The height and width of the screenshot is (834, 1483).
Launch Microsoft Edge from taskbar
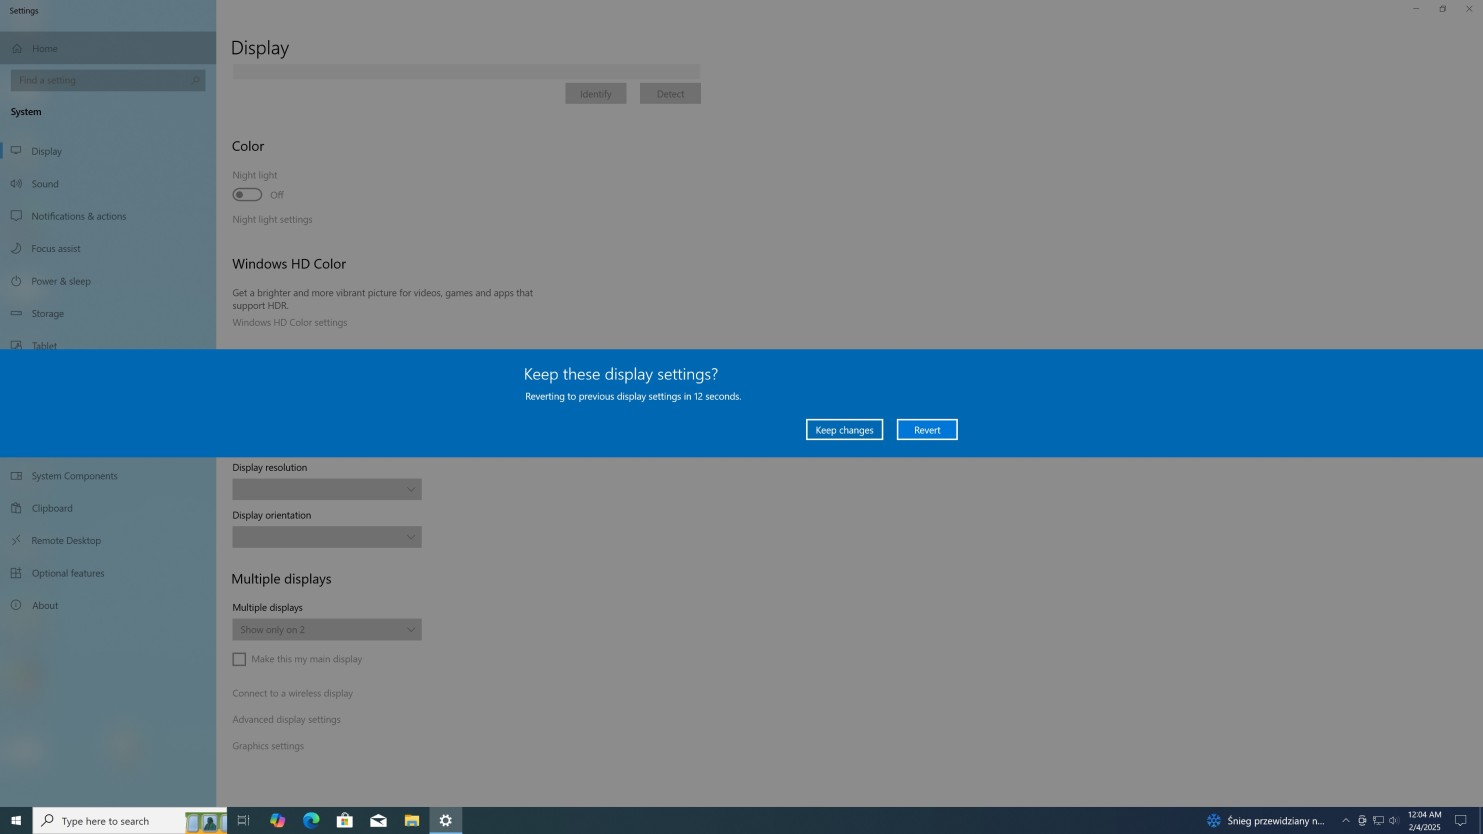(311, 820)
